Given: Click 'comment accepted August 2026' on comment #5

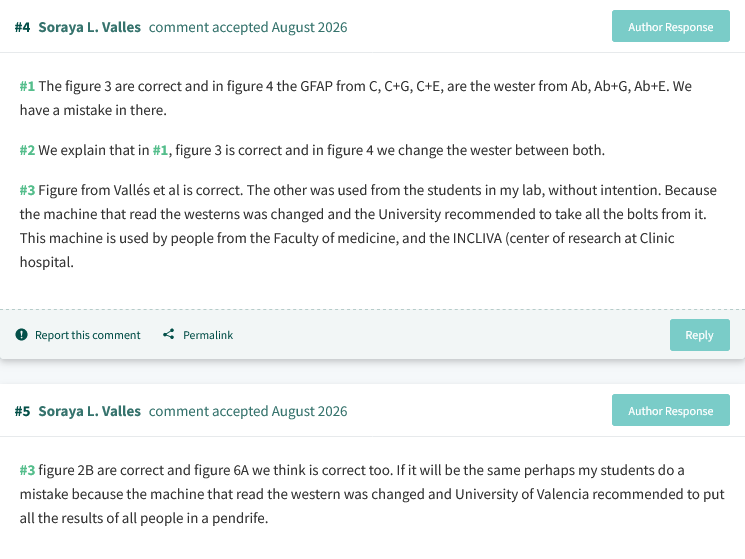Looking at the screenshot, I should pyautogui.click(x=248, y=411).
